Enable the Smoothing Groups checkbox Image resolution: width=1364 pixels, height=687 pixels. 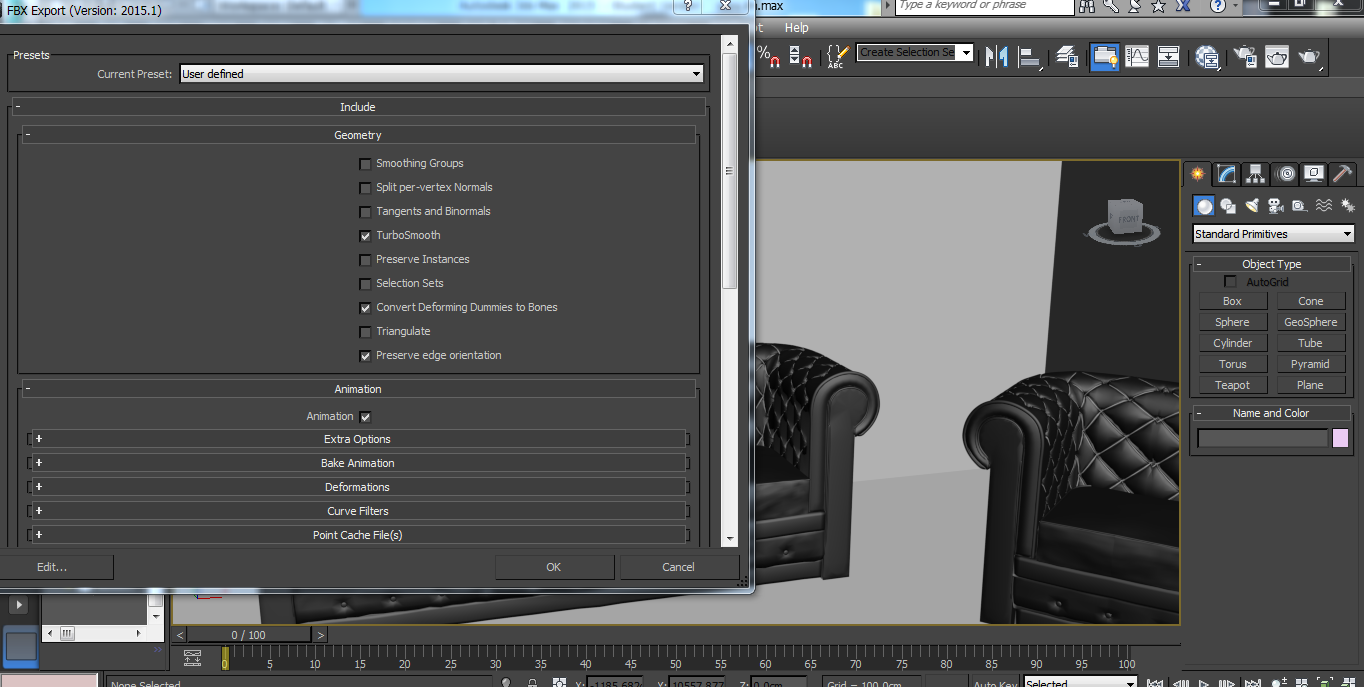tap(365, 164)
